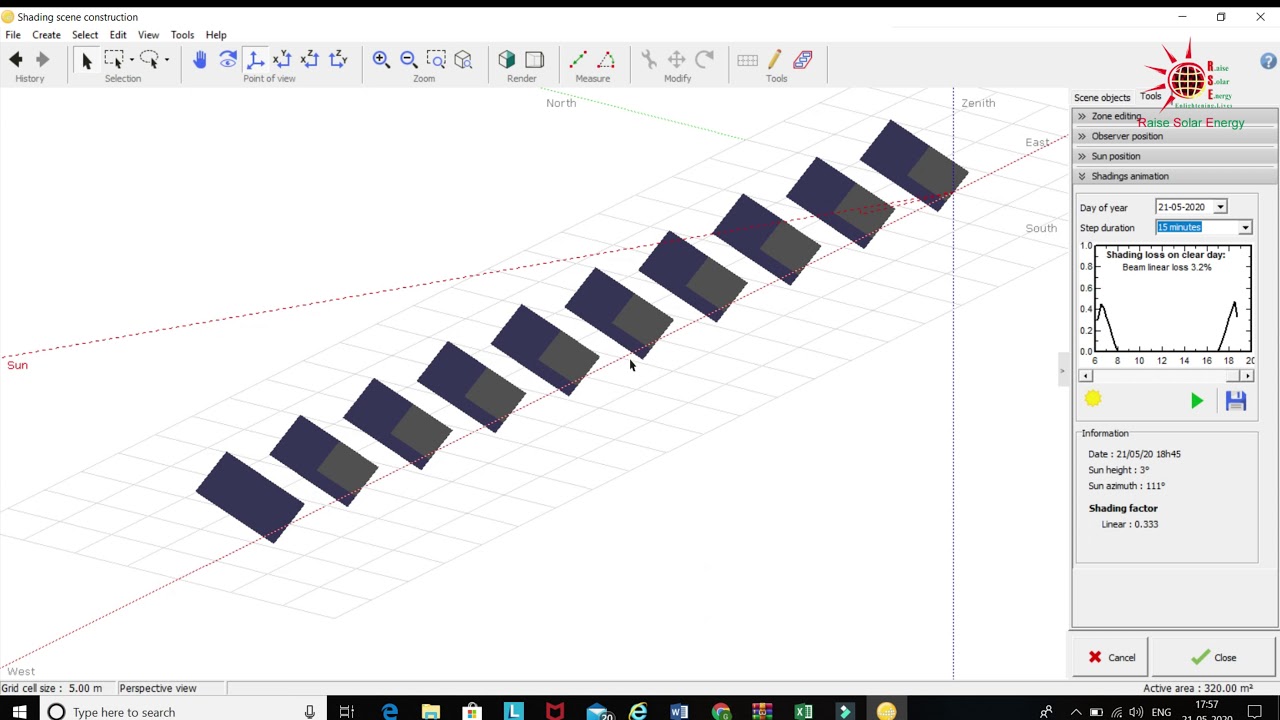This screenshot has width=1280, height=720.
Task: Activate the orbit view eye tool
Action: pyautogui.click(x=227, y=60)
